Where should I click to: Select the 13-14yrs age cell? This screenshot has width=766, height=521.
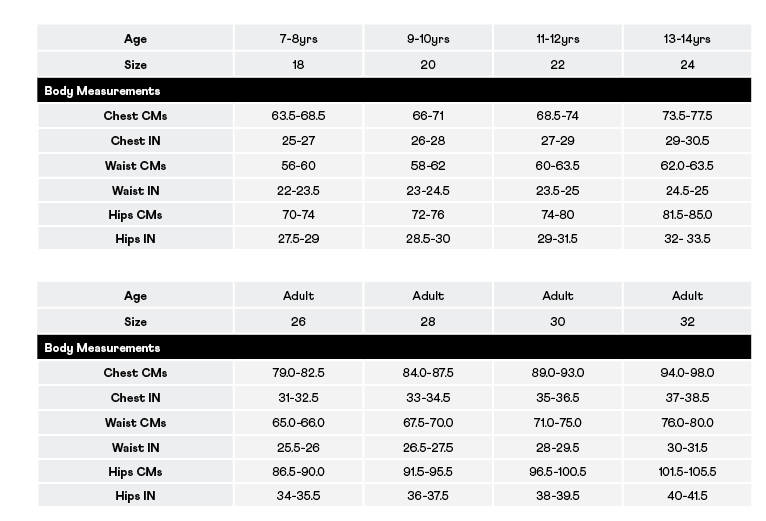(x=687, y=39)
